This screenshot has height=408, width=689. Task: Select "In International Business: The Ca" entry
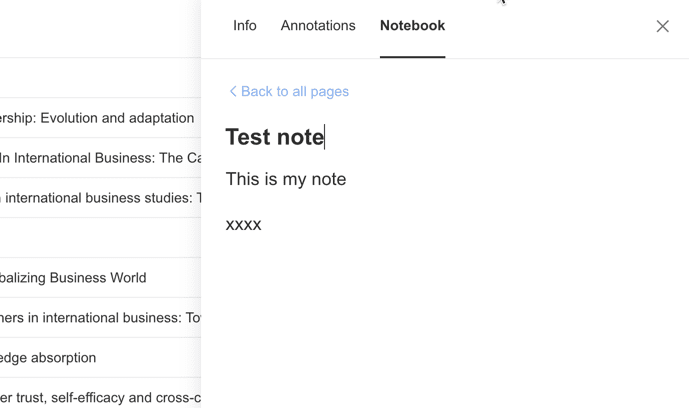pyautogui.click(x=100, y=158)
